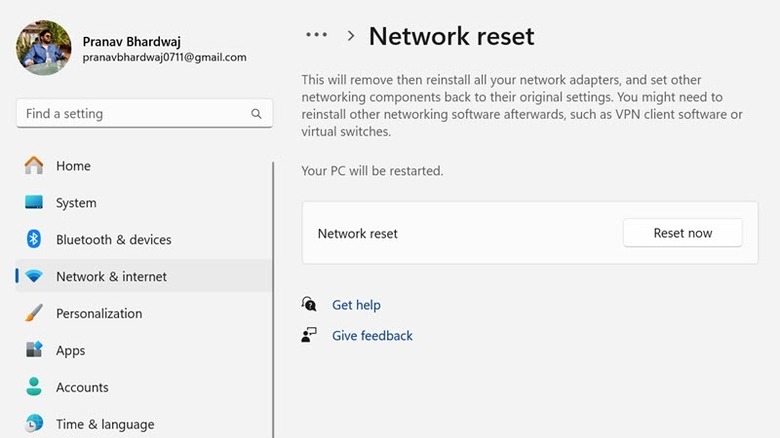
Task: Click the Give feedback icon
Action: 310,336
